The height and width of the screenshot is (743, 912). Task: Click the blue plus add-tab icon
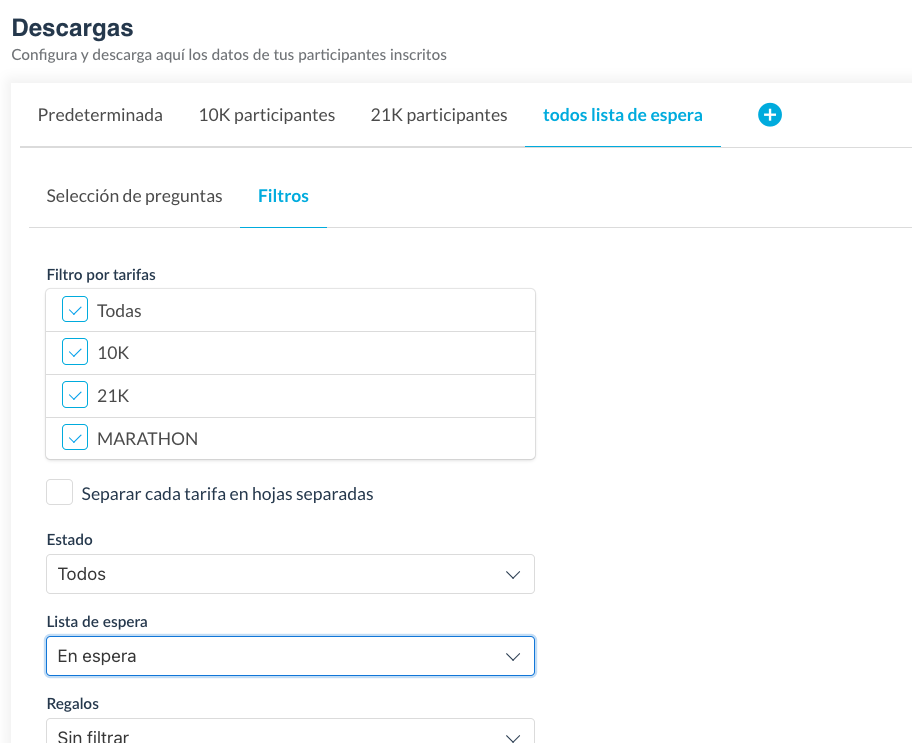[770, 115]
